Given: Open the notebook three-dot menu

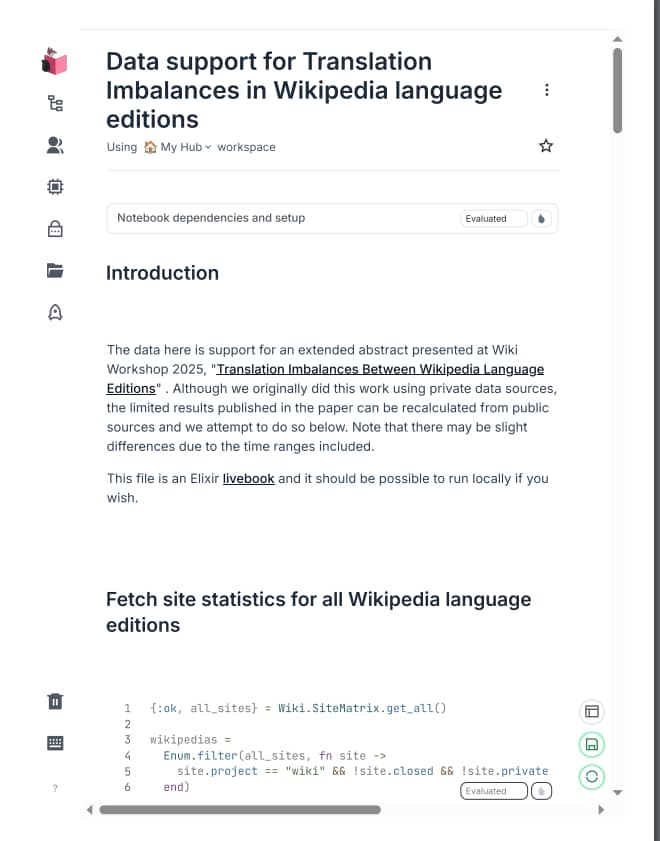Looking at the screenshot, I should point(546,90).
